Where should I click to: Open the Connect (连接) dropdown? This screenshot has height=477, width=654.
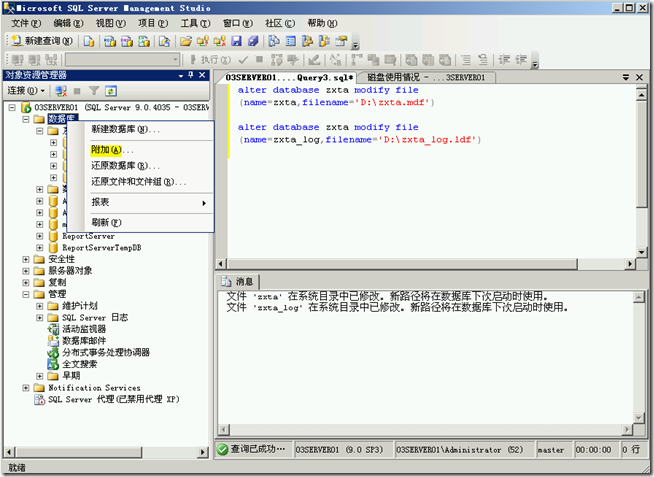tap(26, 90)
